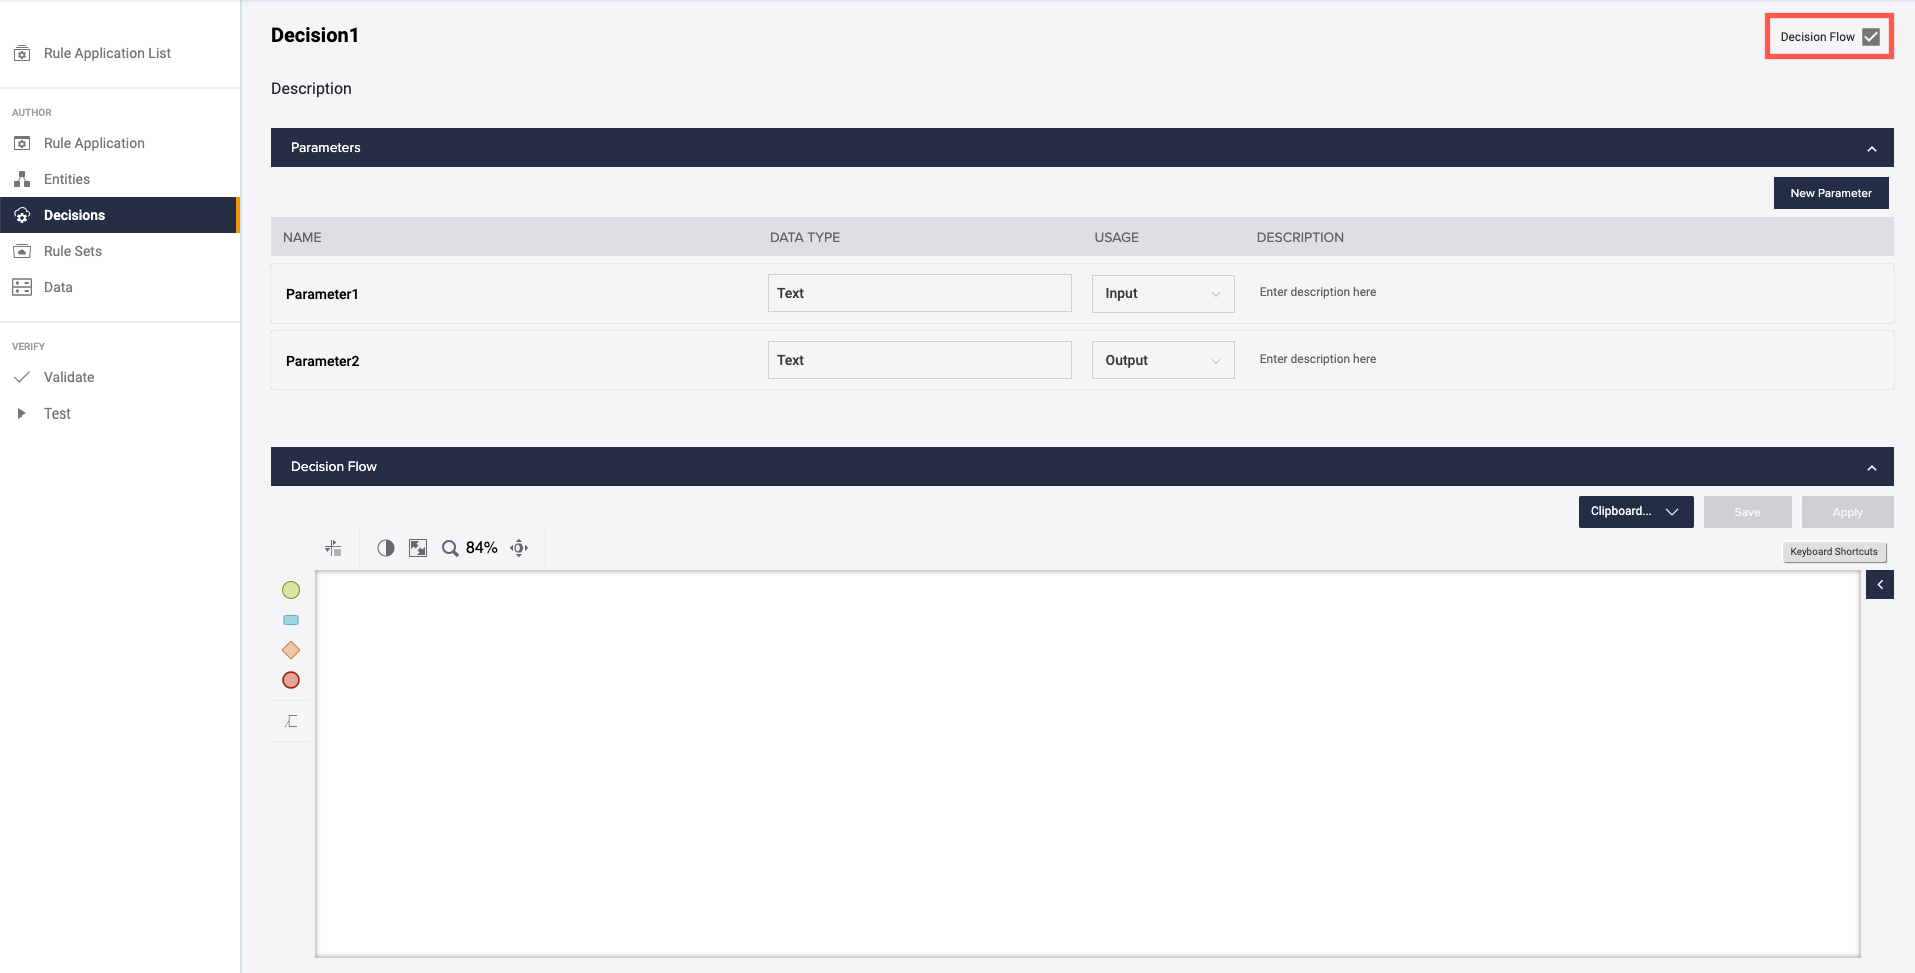Image resolution: width=1915 pixels, height=973 pixels.
Task: Select the orange diamond decision shape
Action: click(290, 649)
